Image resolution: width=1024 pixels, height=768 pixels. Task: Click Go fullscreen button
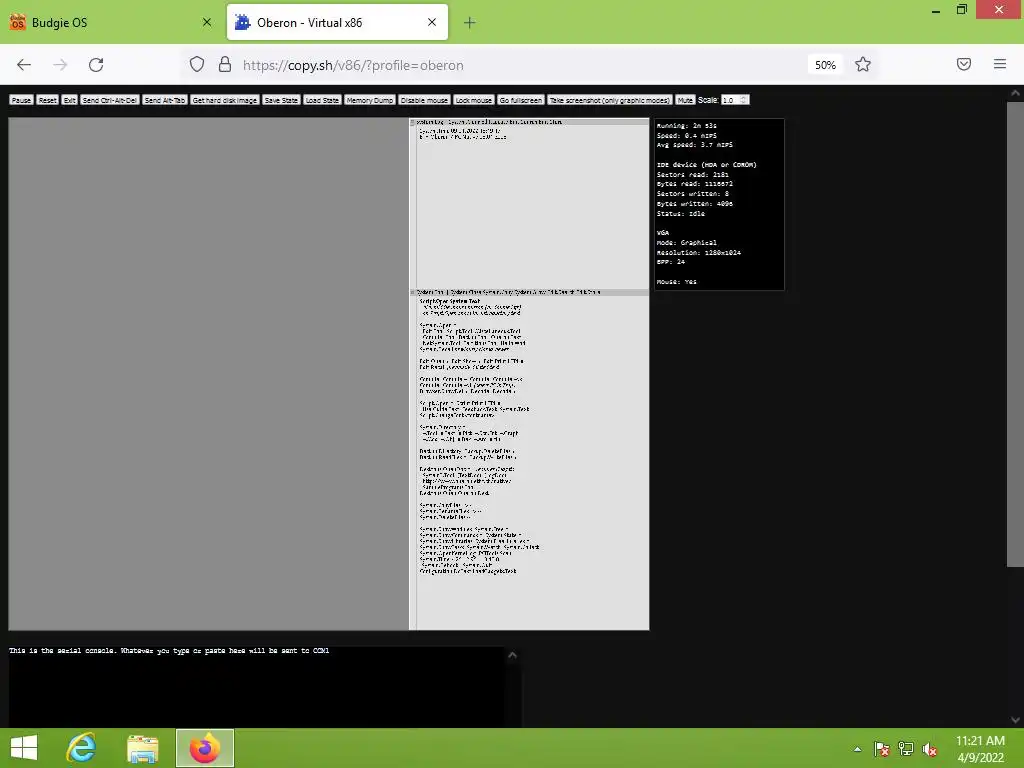[x=520, y=100]
